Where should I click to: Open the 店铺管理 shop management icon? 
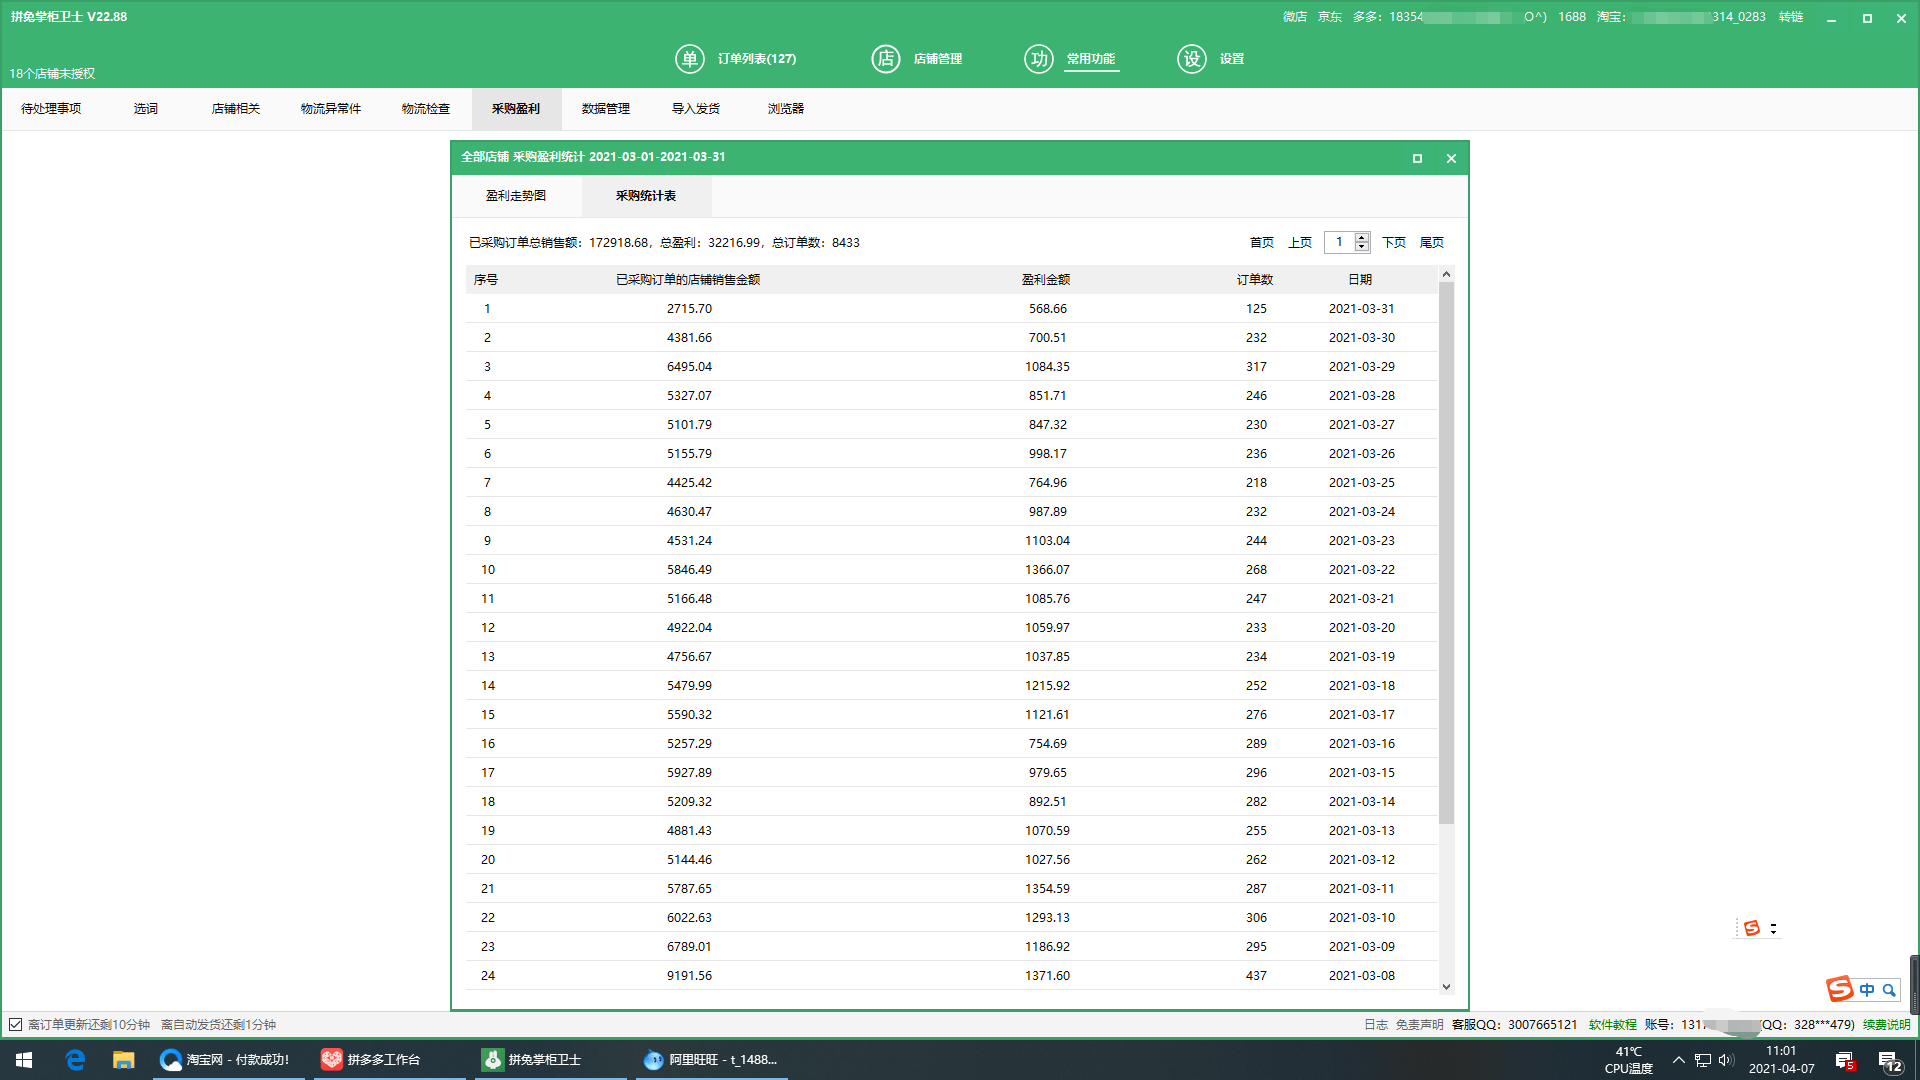[x=885, y=59]
